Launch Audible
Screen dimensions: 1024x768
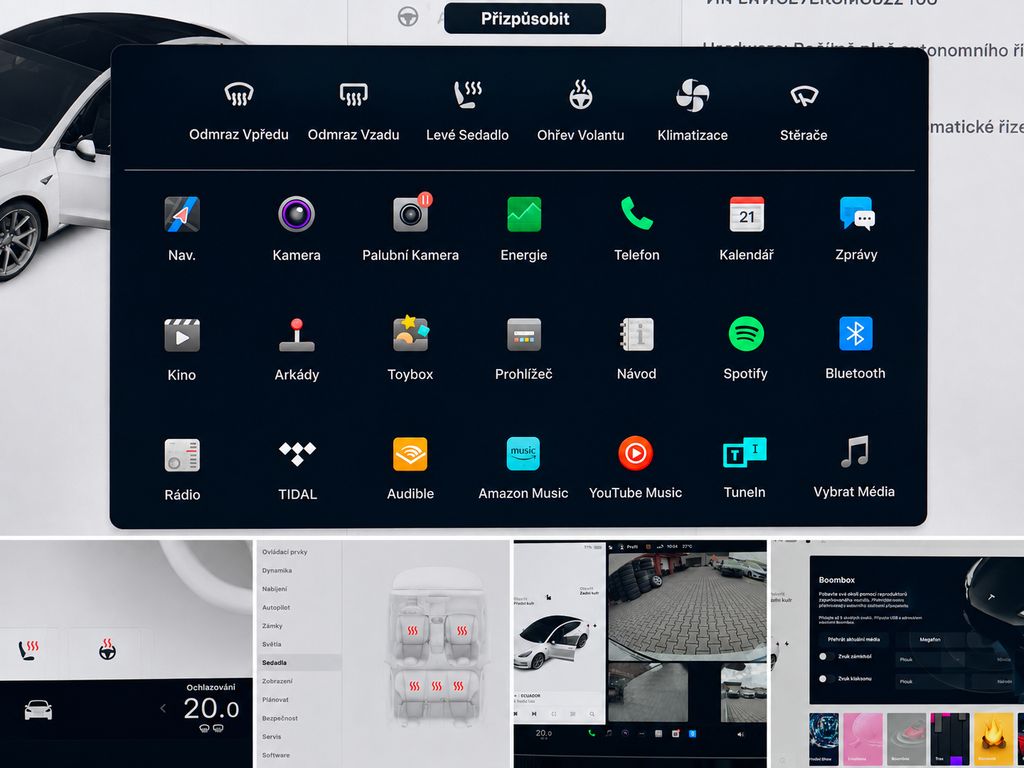pyautogui.click(x=410, y=469)
